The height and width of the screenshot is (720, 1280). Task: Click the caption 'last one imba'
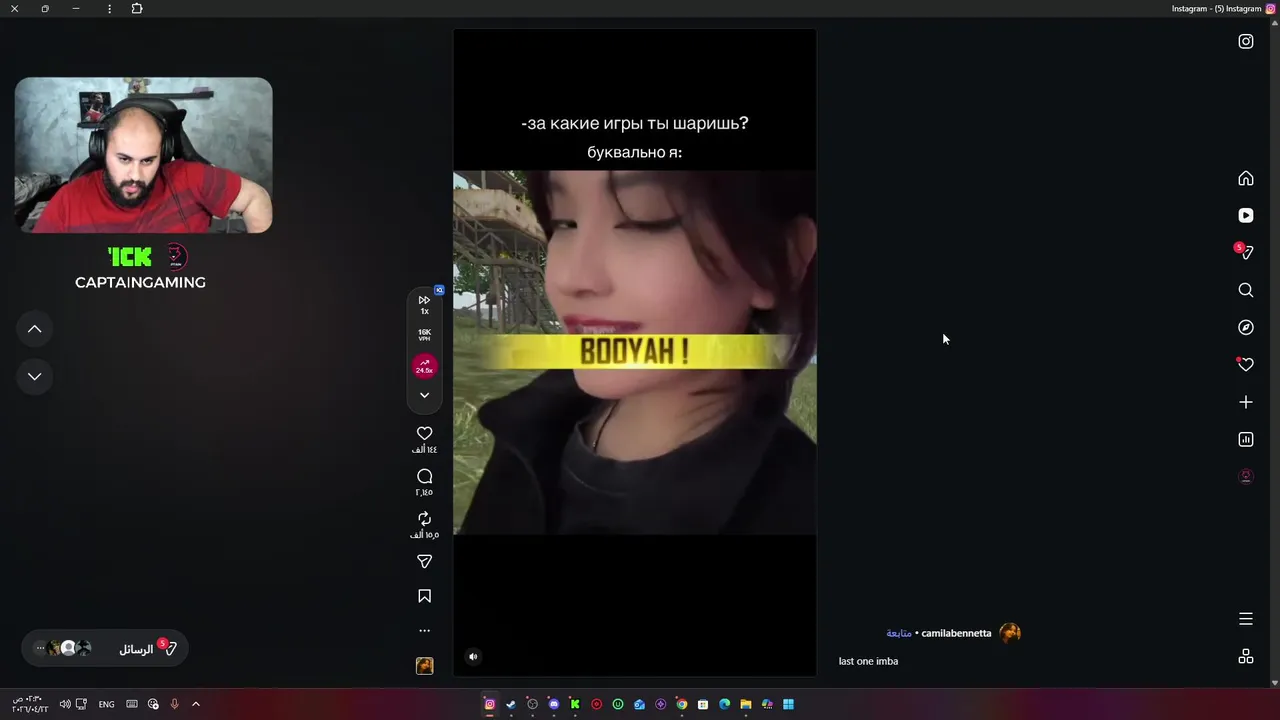868,661
